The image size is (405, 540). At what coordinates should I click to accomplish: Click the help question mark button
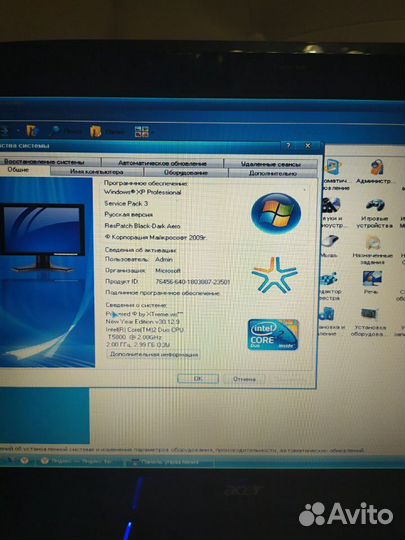(x=289, y=146)
